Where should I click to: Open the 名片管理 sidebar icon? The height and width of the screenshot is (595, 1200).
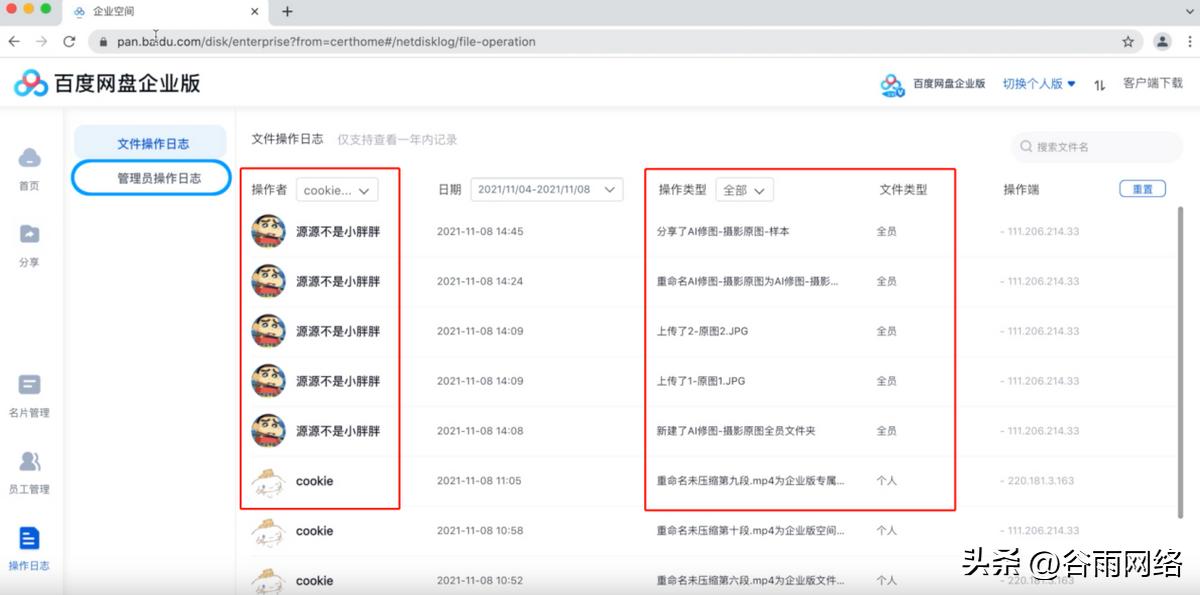29,390
